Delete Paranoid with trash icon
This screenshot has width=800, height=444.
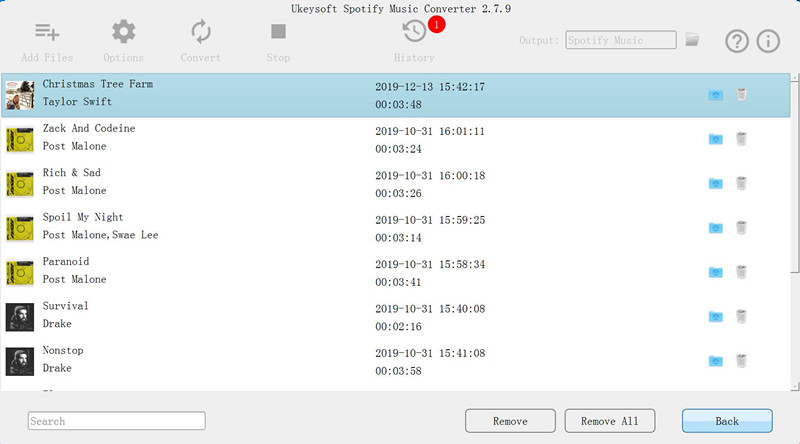pos(741,272)
